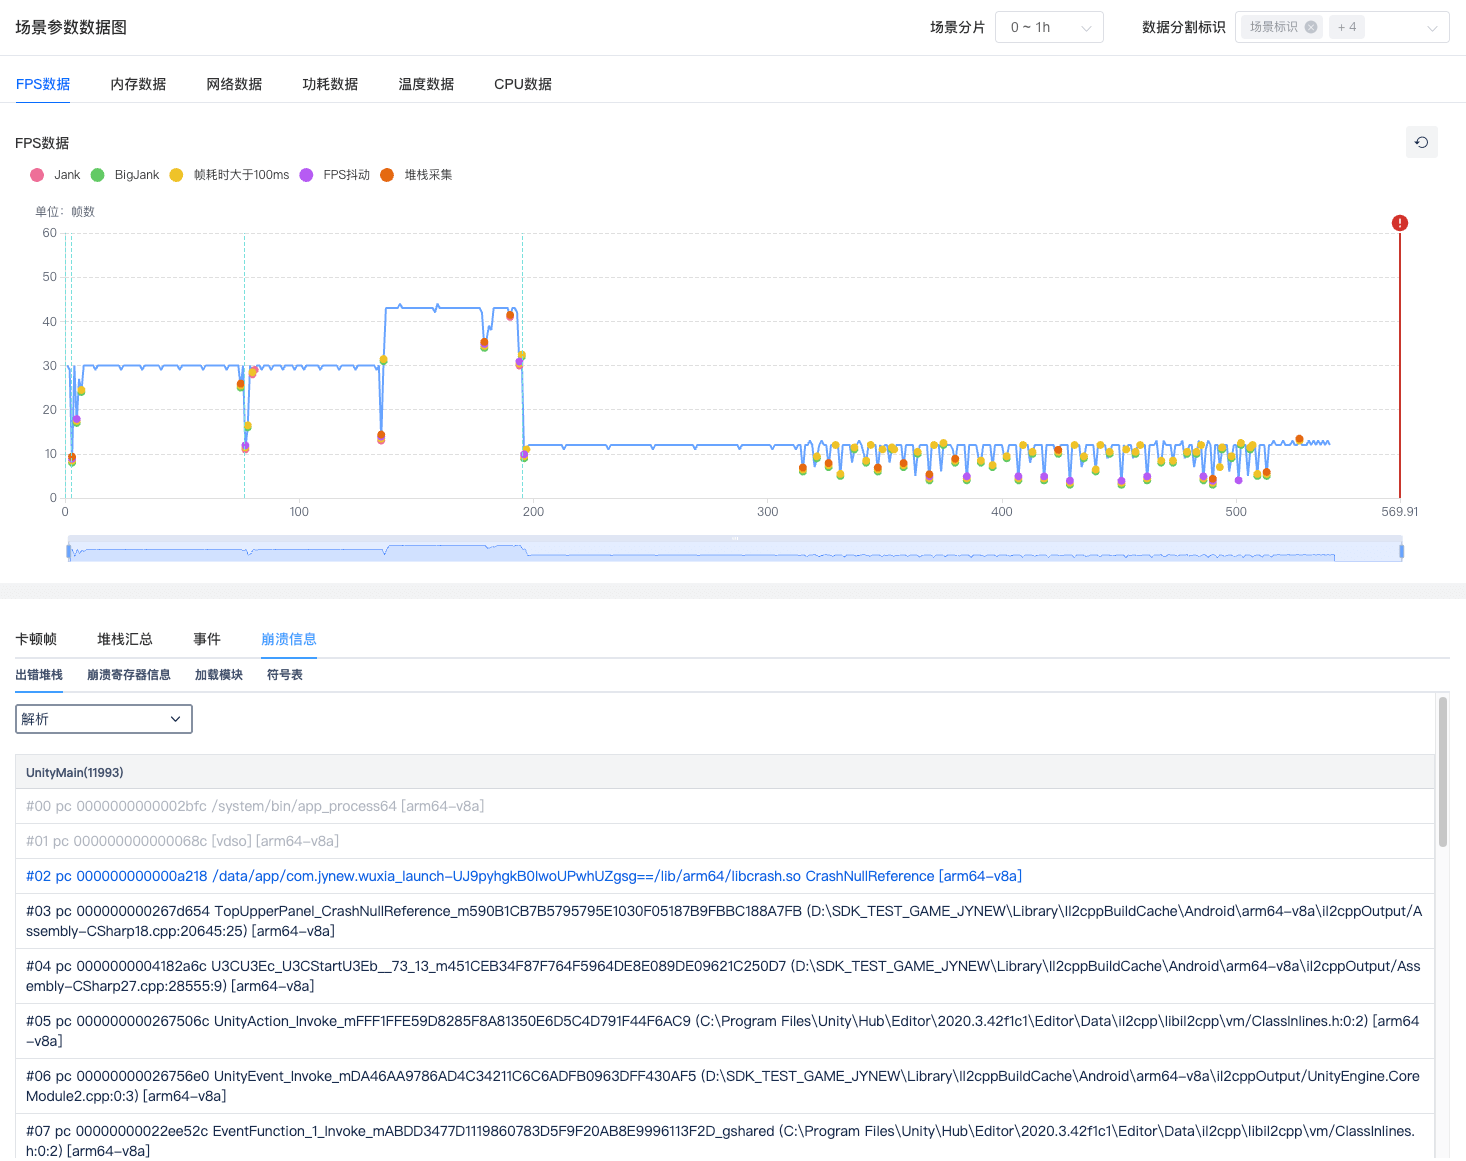Click the +4 more tags indicator

coord(1347,27)
